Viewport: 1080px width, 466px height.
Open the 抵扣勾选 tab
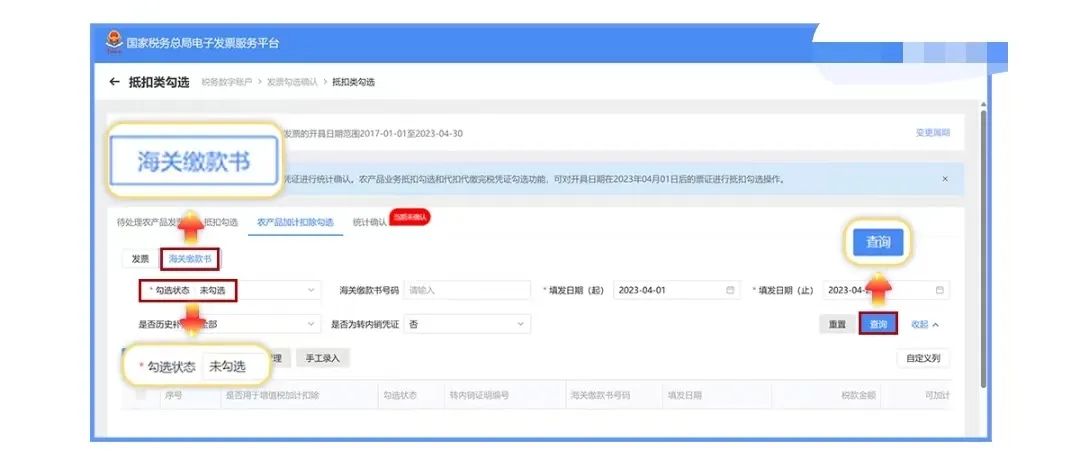point(221,222)
